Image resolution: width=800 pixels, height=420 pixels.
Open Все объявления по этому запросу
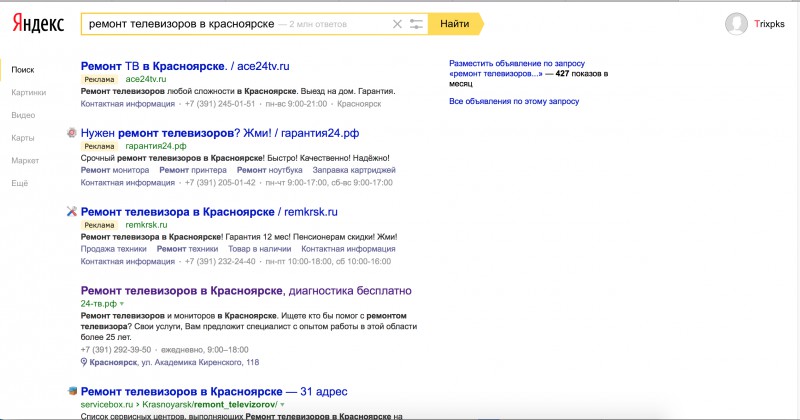(514, 101)
